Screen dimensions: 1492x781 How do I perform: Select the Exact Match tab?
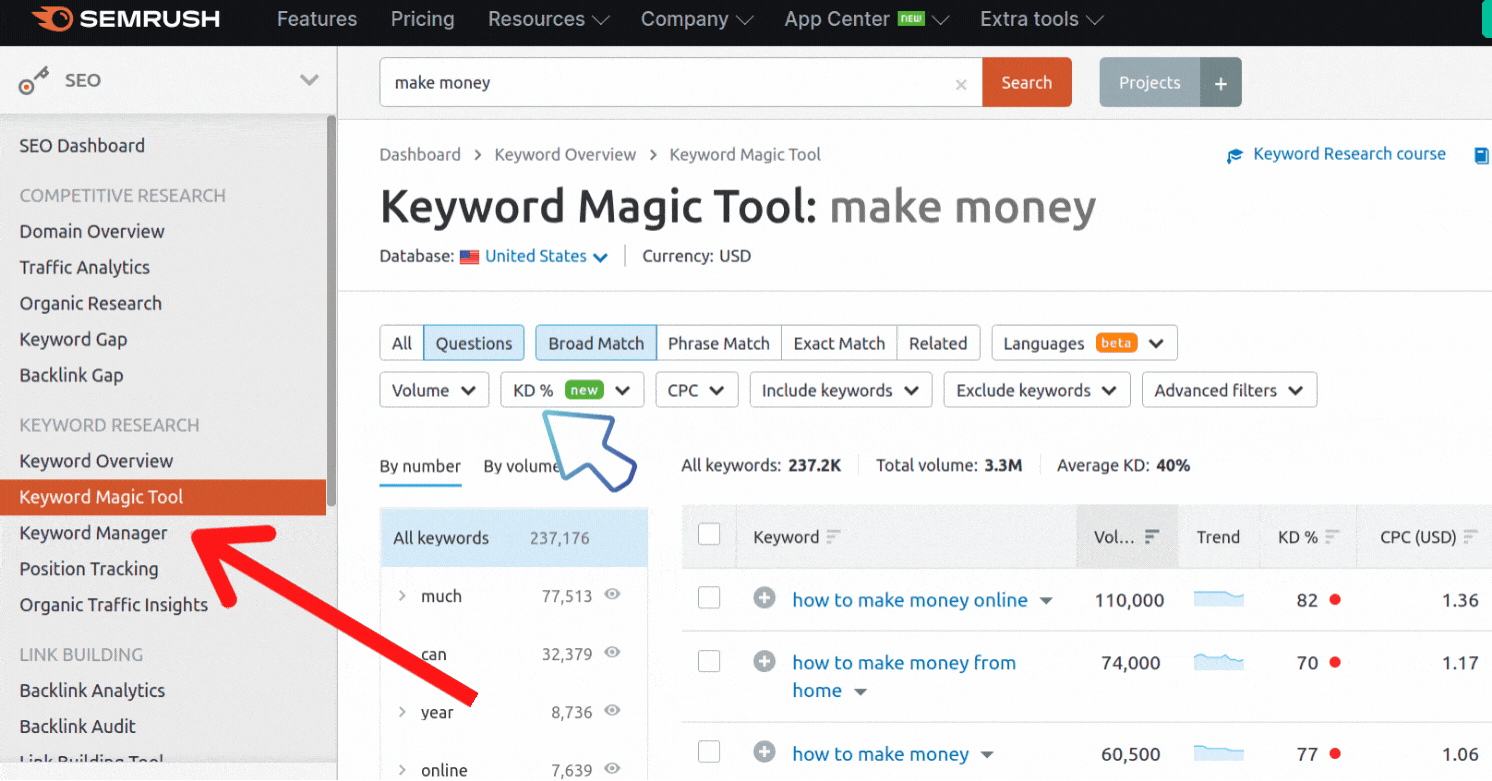coord(839,343)
